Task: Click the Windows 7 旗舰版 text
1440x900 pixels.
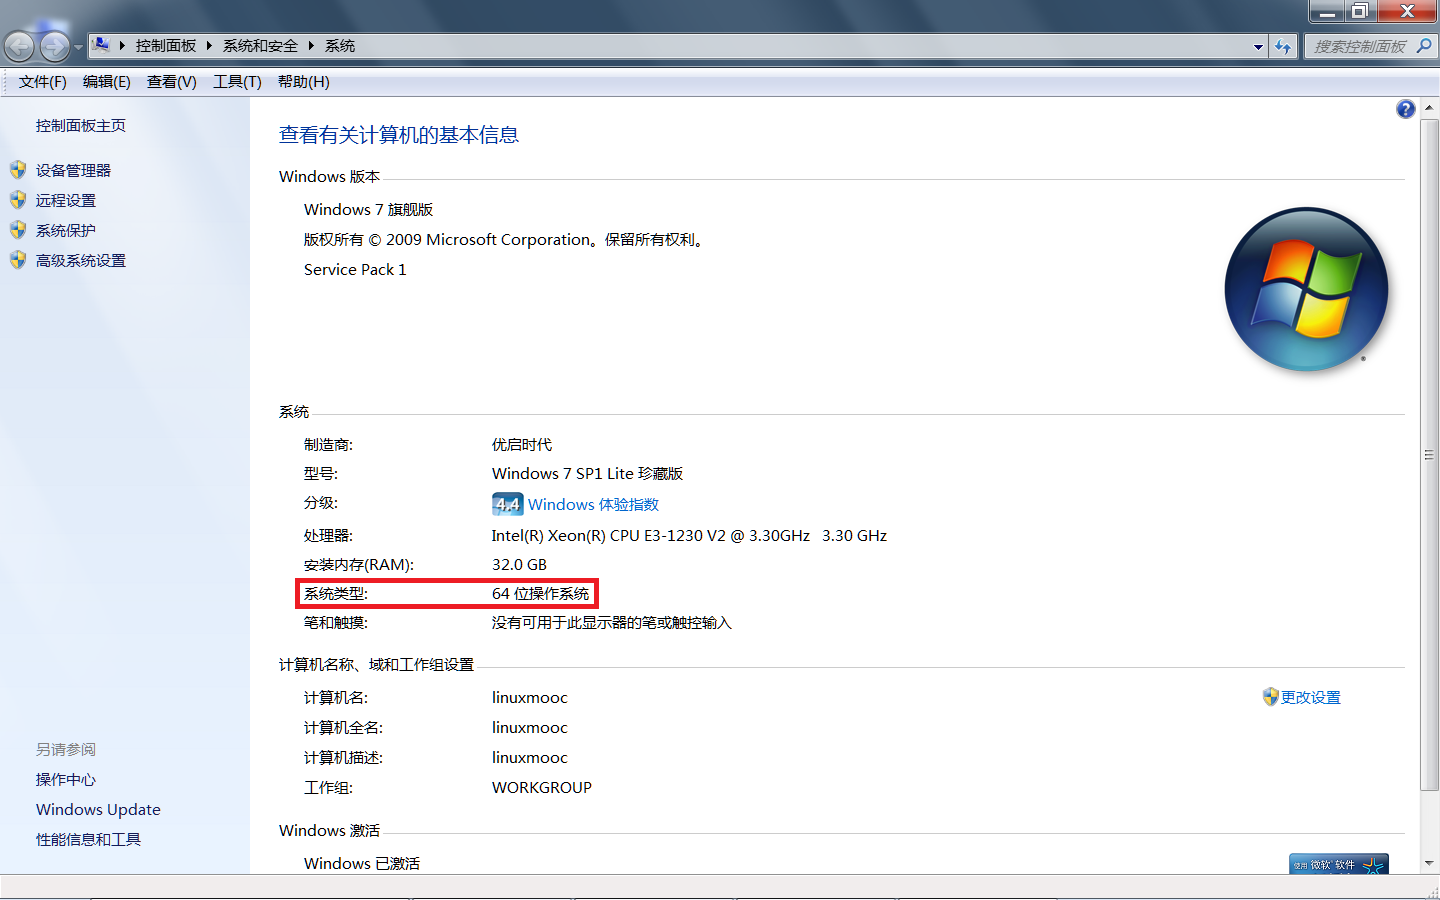Action: (368, 210)
